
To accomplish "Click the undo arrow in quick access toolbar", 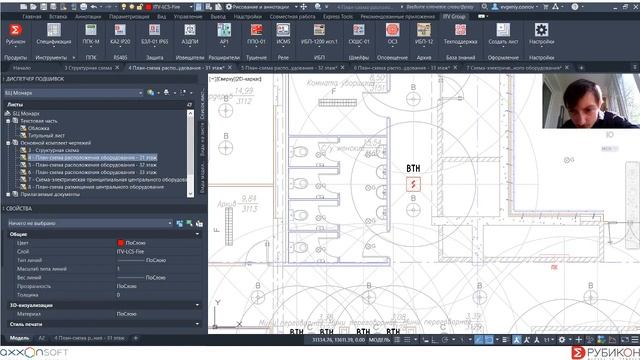I will (94, 7).
